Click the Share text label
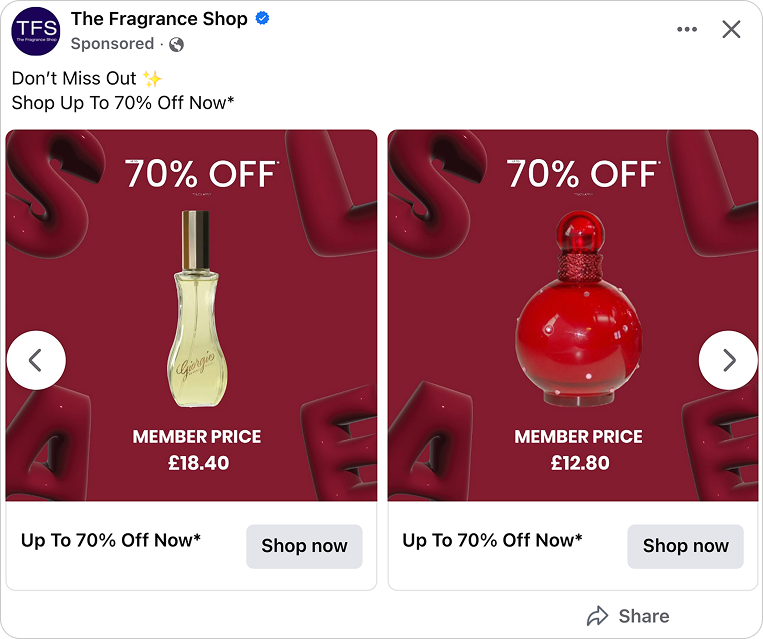 coord(643,616)
